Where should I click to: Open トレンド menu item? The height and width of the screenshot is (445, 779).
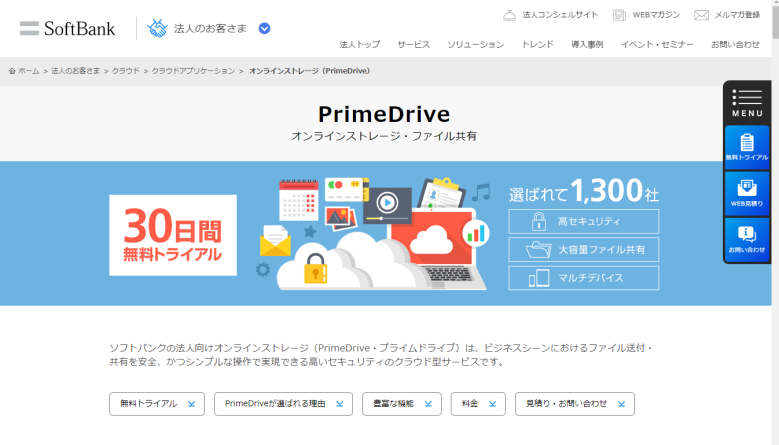[538, 45]
